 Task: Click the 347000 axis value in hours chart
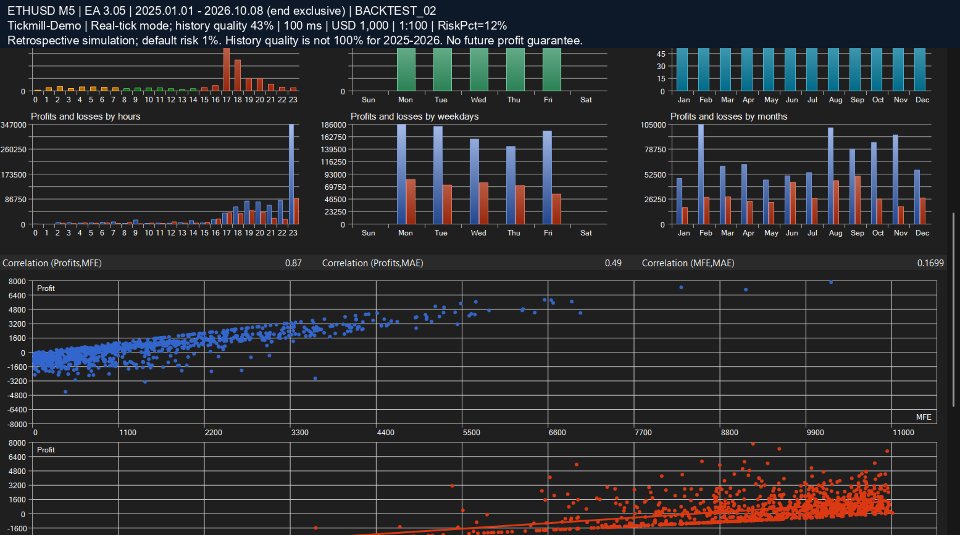pos(13,125)
